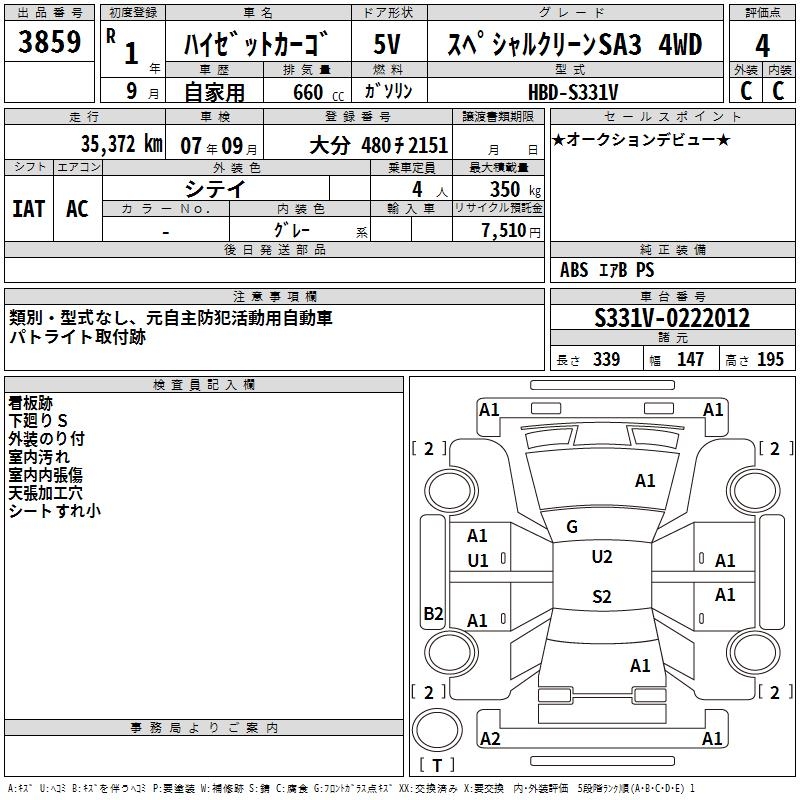The image size is (800, 800).
Task: Click the オークションデビュー sales point text
Action: (x=641, y=139)
